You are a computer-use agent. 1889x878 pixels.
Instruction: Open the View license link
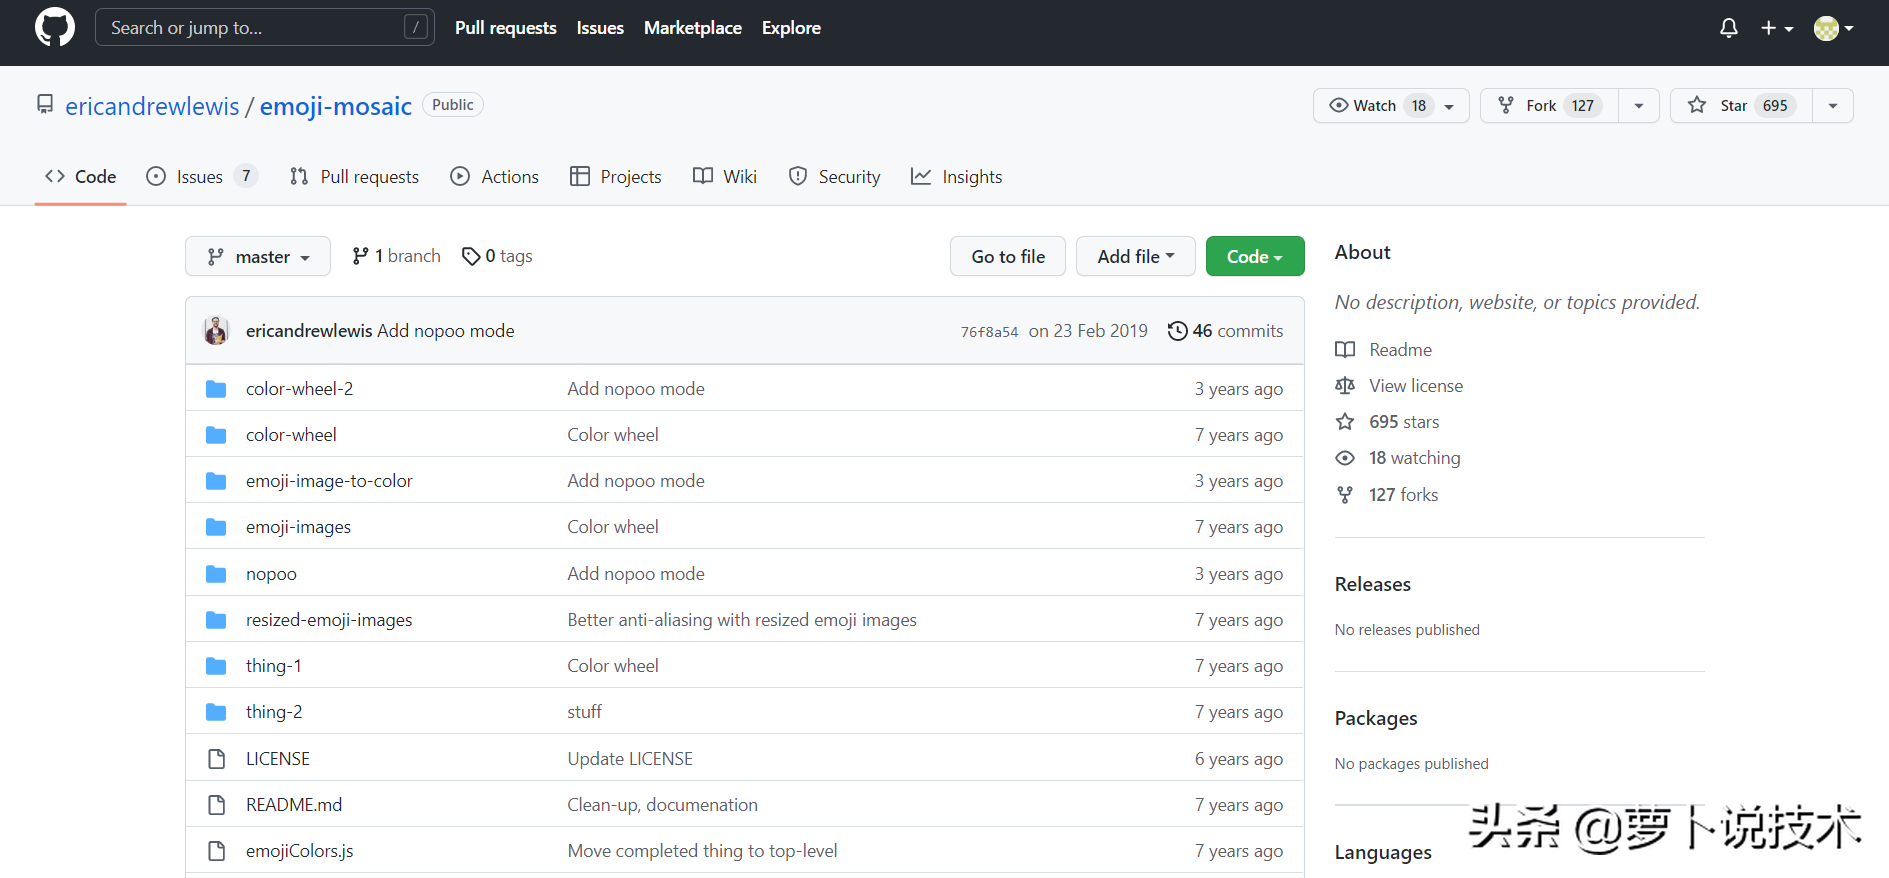pos(1415,386)
